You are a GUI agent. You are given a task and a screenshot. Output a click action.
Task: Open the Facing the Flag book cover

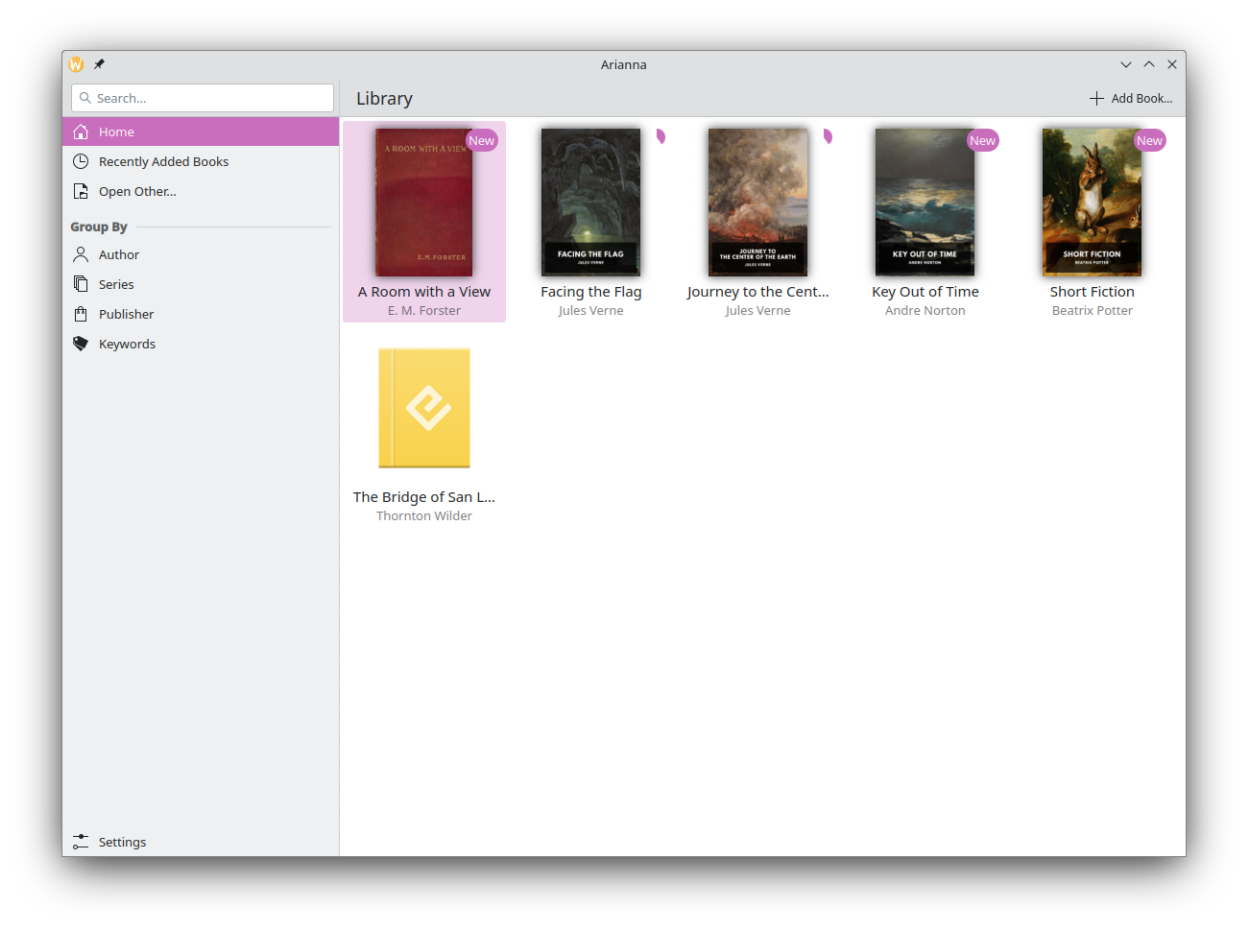pyautogui.click(x=591, y=203)
